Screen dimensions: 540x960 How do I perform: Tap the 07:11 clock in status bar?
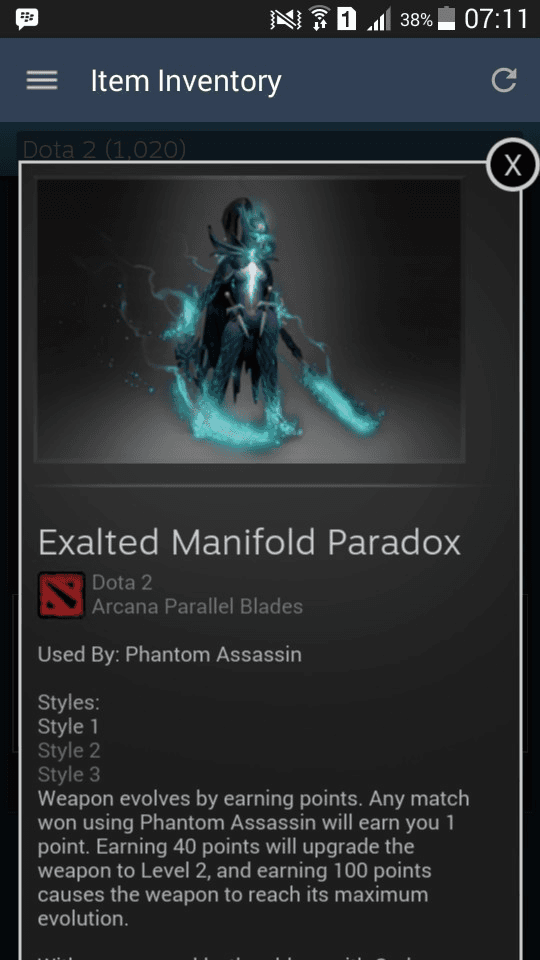[496, 20]
